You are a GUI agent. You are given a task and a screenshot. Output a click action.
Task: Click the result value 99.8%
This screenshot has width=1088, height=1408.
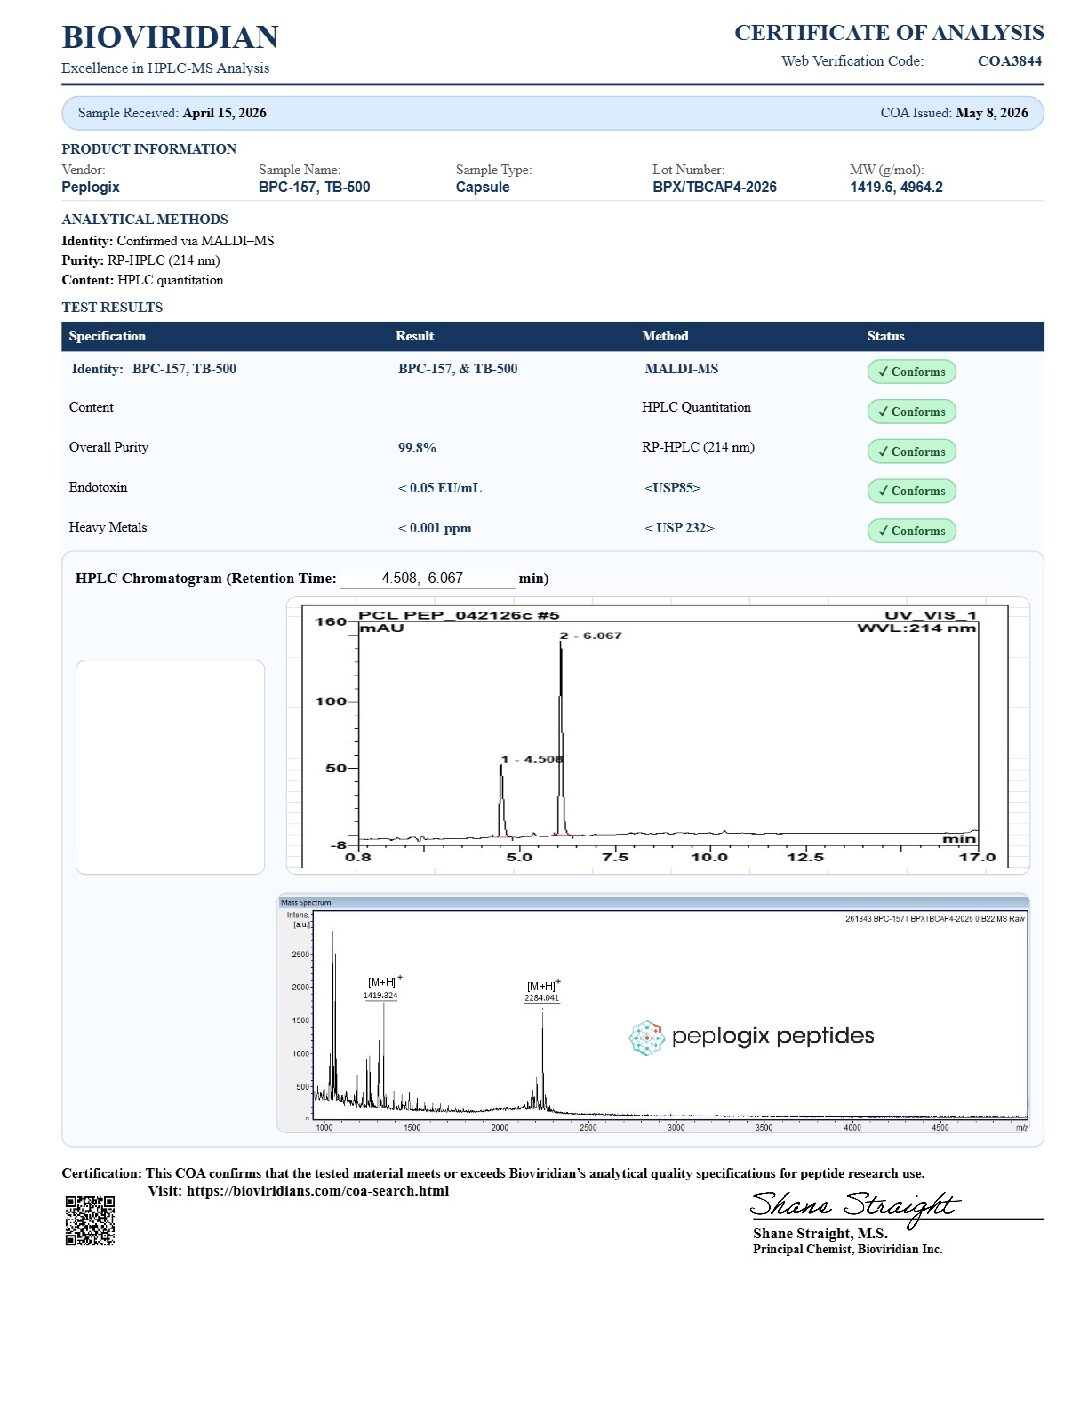coord(417,448)
